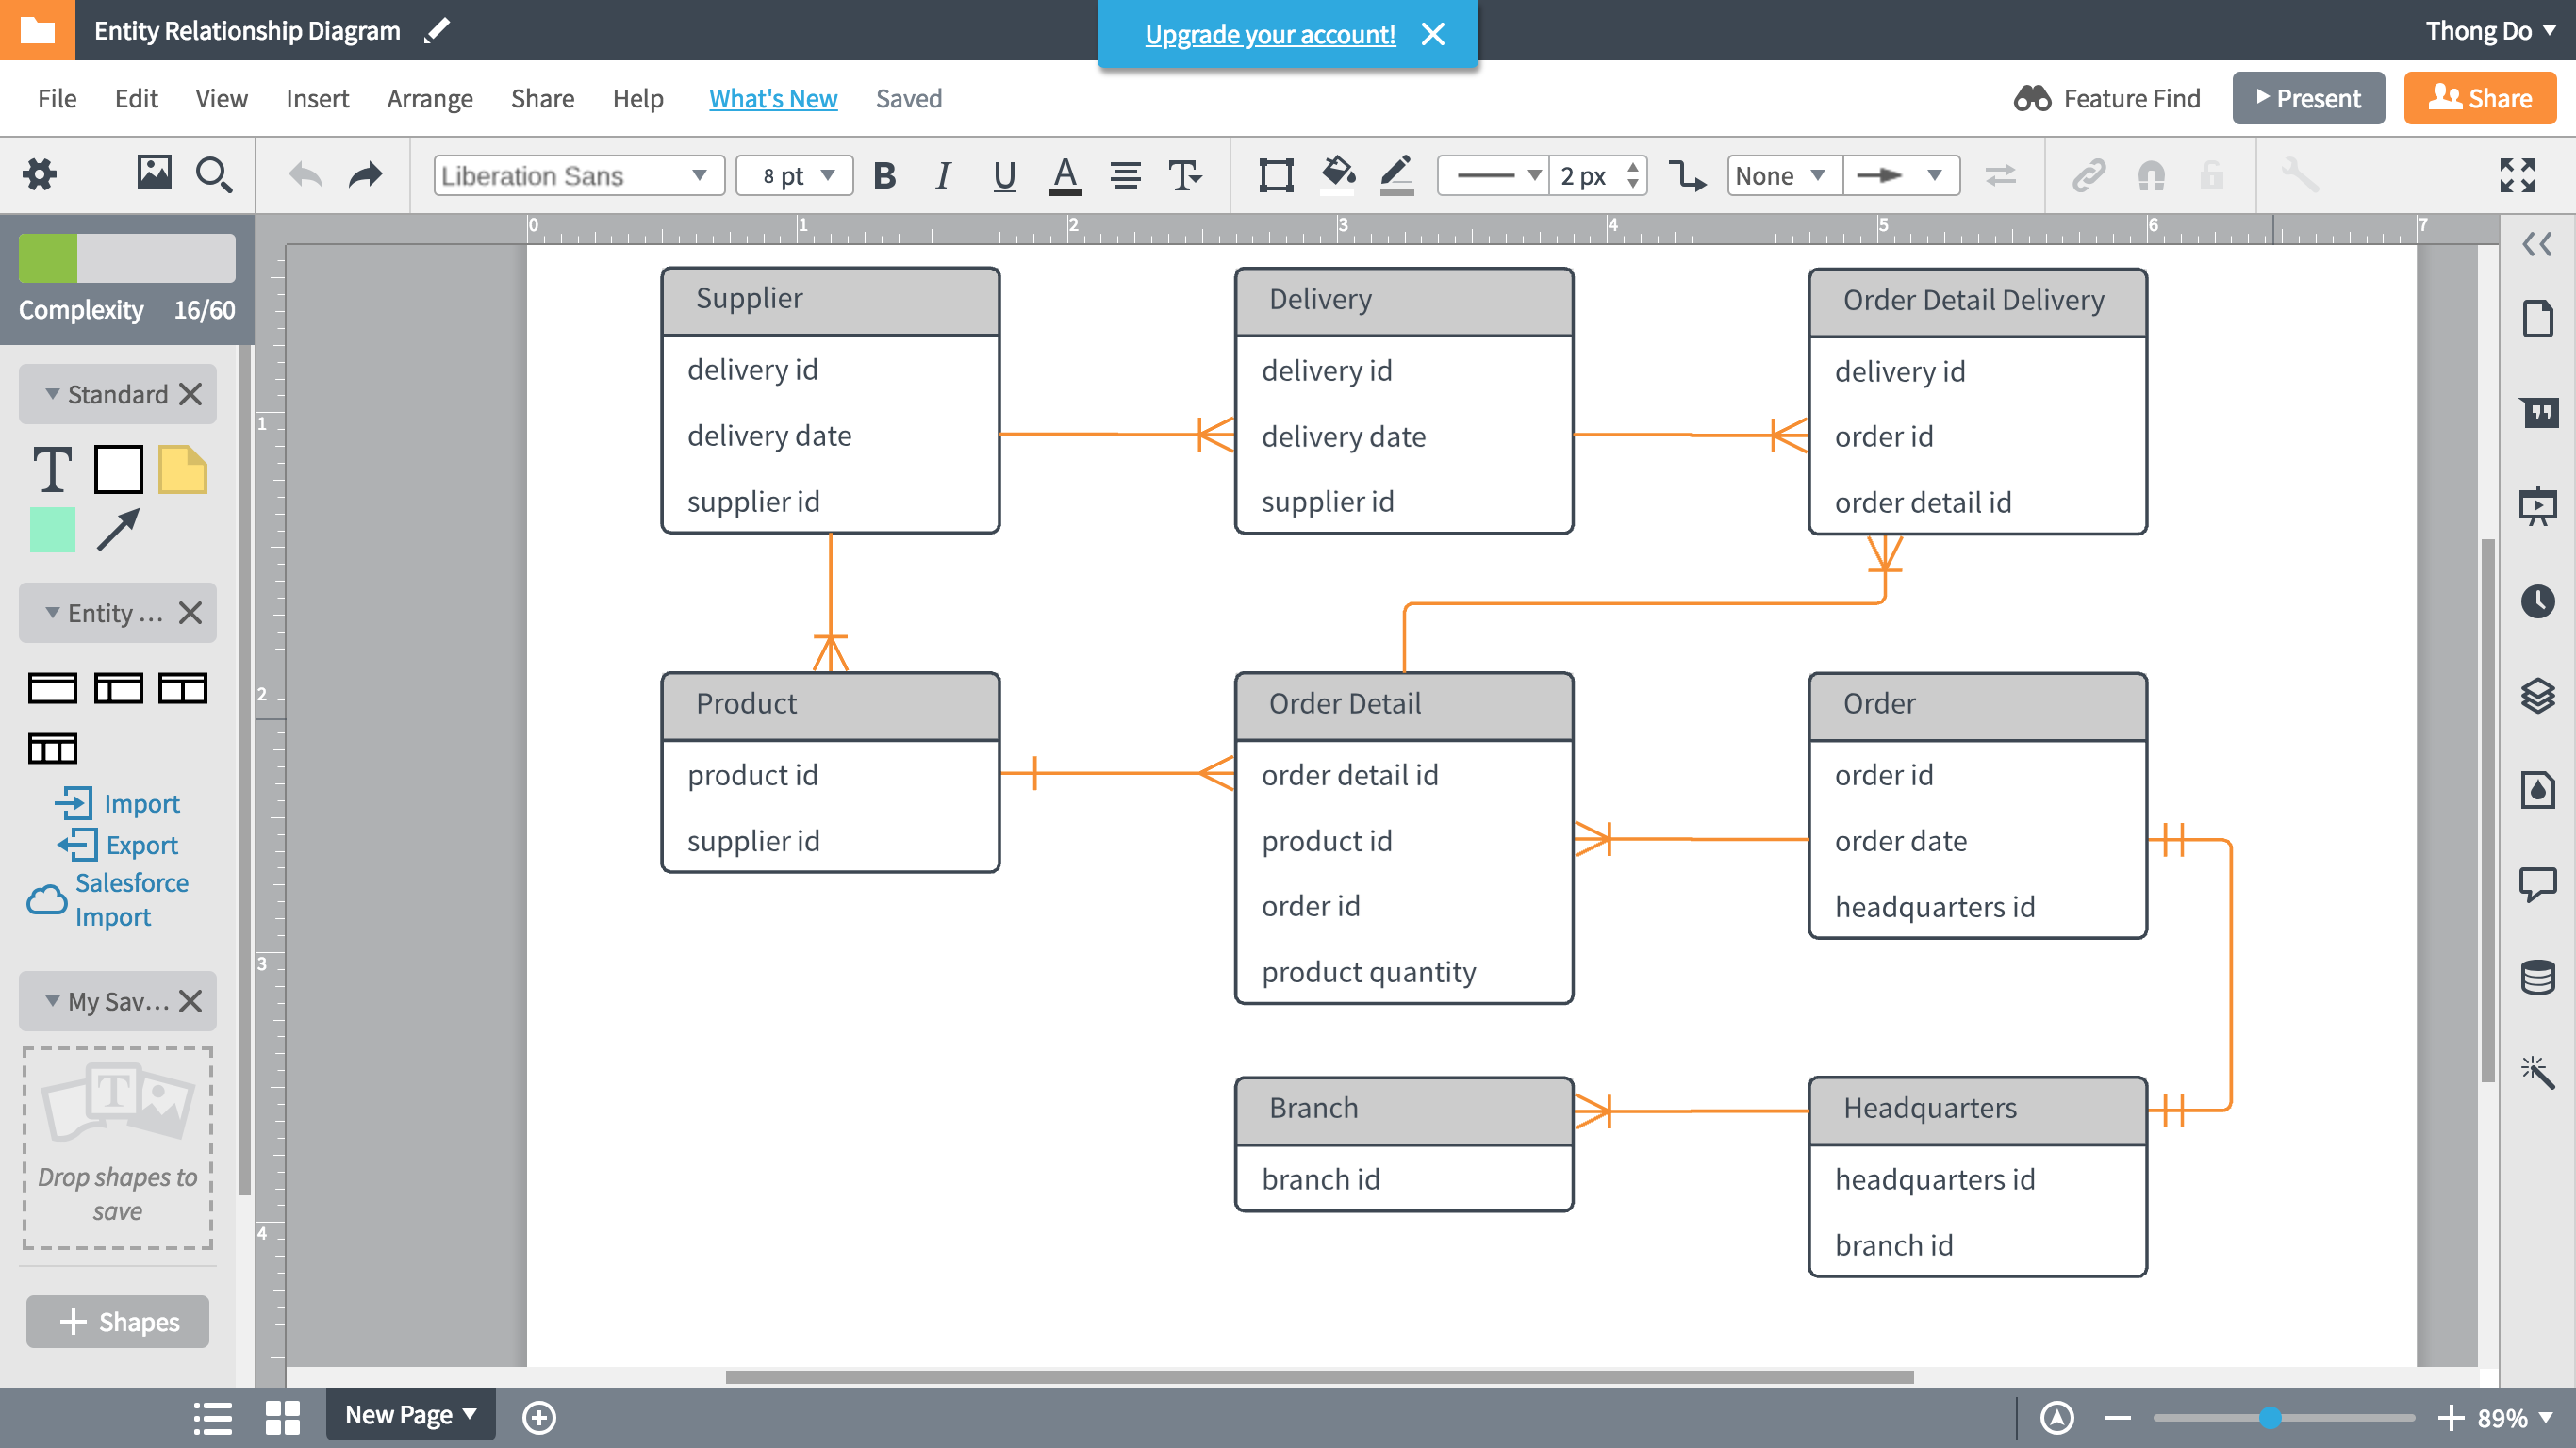Viewport: 2576px width, 1448px height.
Task: Select the Bold formatting icon
Action: click(x=884, y=175)
